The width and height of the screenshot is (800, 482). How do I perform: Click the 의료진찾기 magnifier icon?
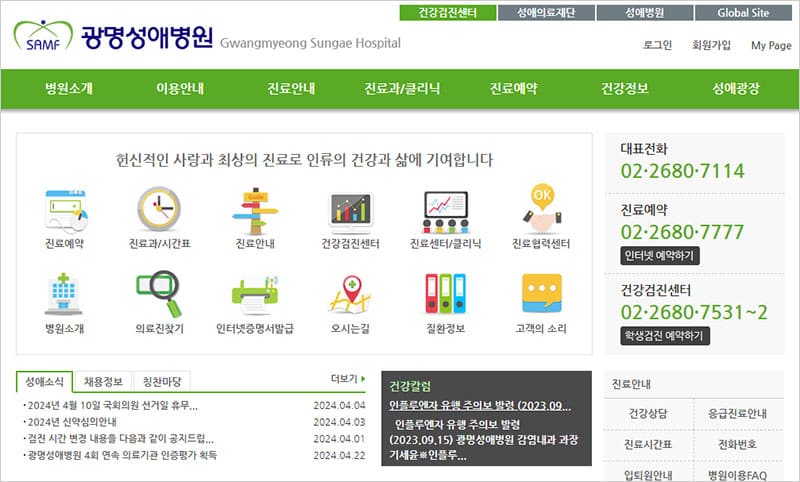click(x=159, y=294)
